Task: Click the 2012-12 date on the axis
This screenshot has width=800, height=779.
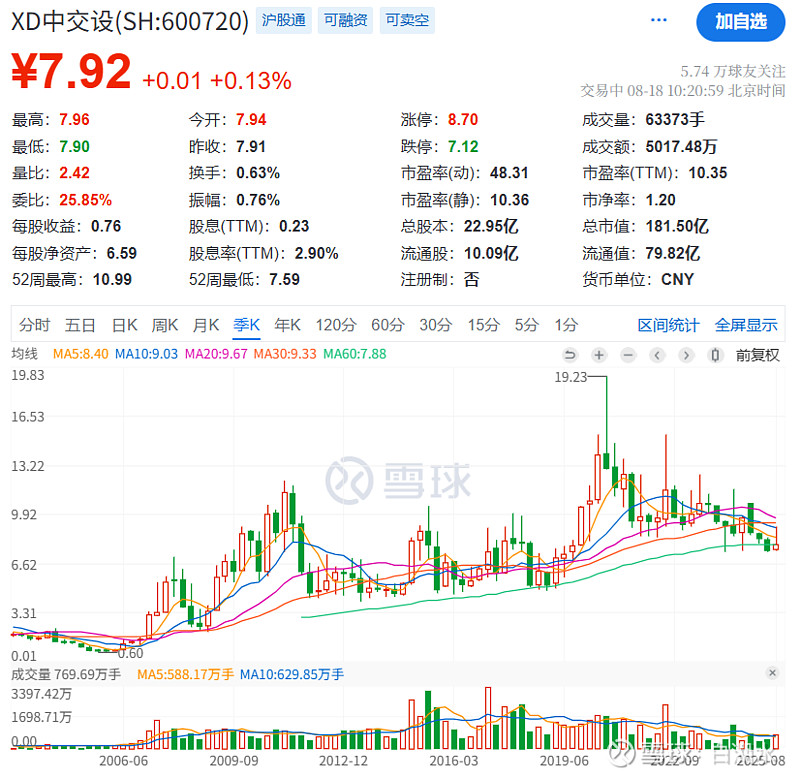Action: click(x=343, y=761)
